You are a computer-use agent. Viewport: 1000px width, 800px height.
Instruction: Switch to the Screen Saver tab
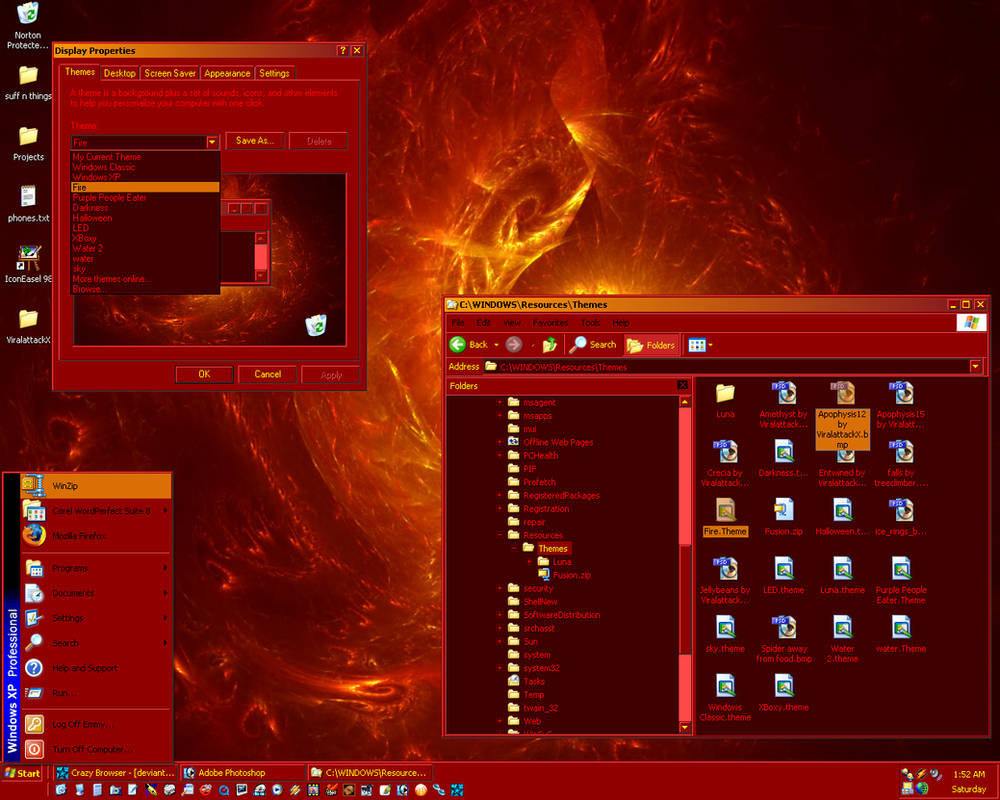point(170,73)
